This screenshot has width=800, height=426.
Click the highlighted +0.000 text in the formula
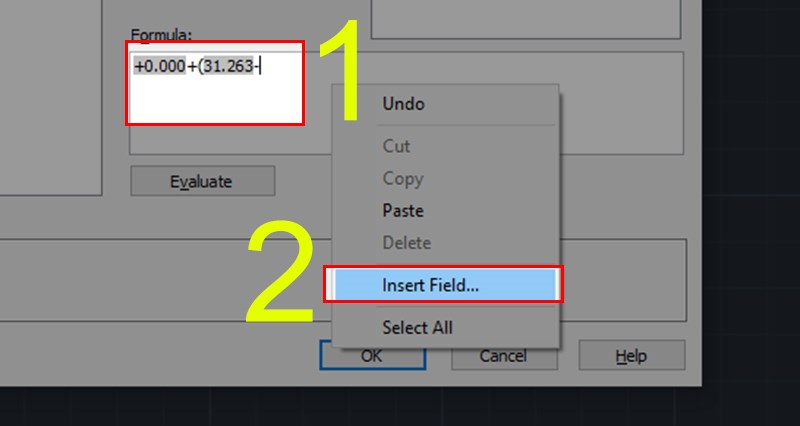point(159,67)
